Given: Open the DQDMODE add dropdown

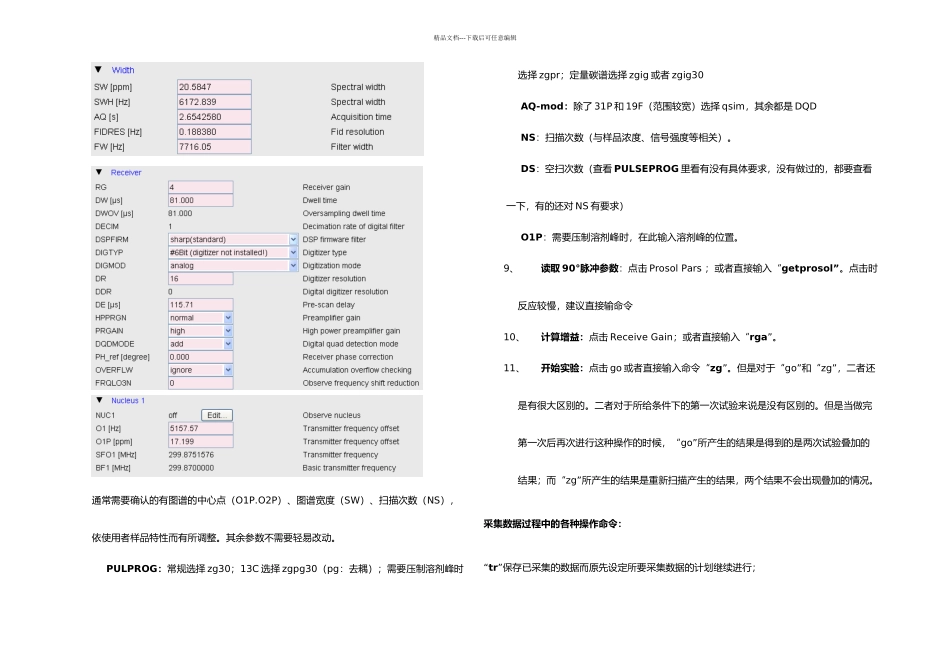Looking at the screenshot, I should click(x=228, y=344).
